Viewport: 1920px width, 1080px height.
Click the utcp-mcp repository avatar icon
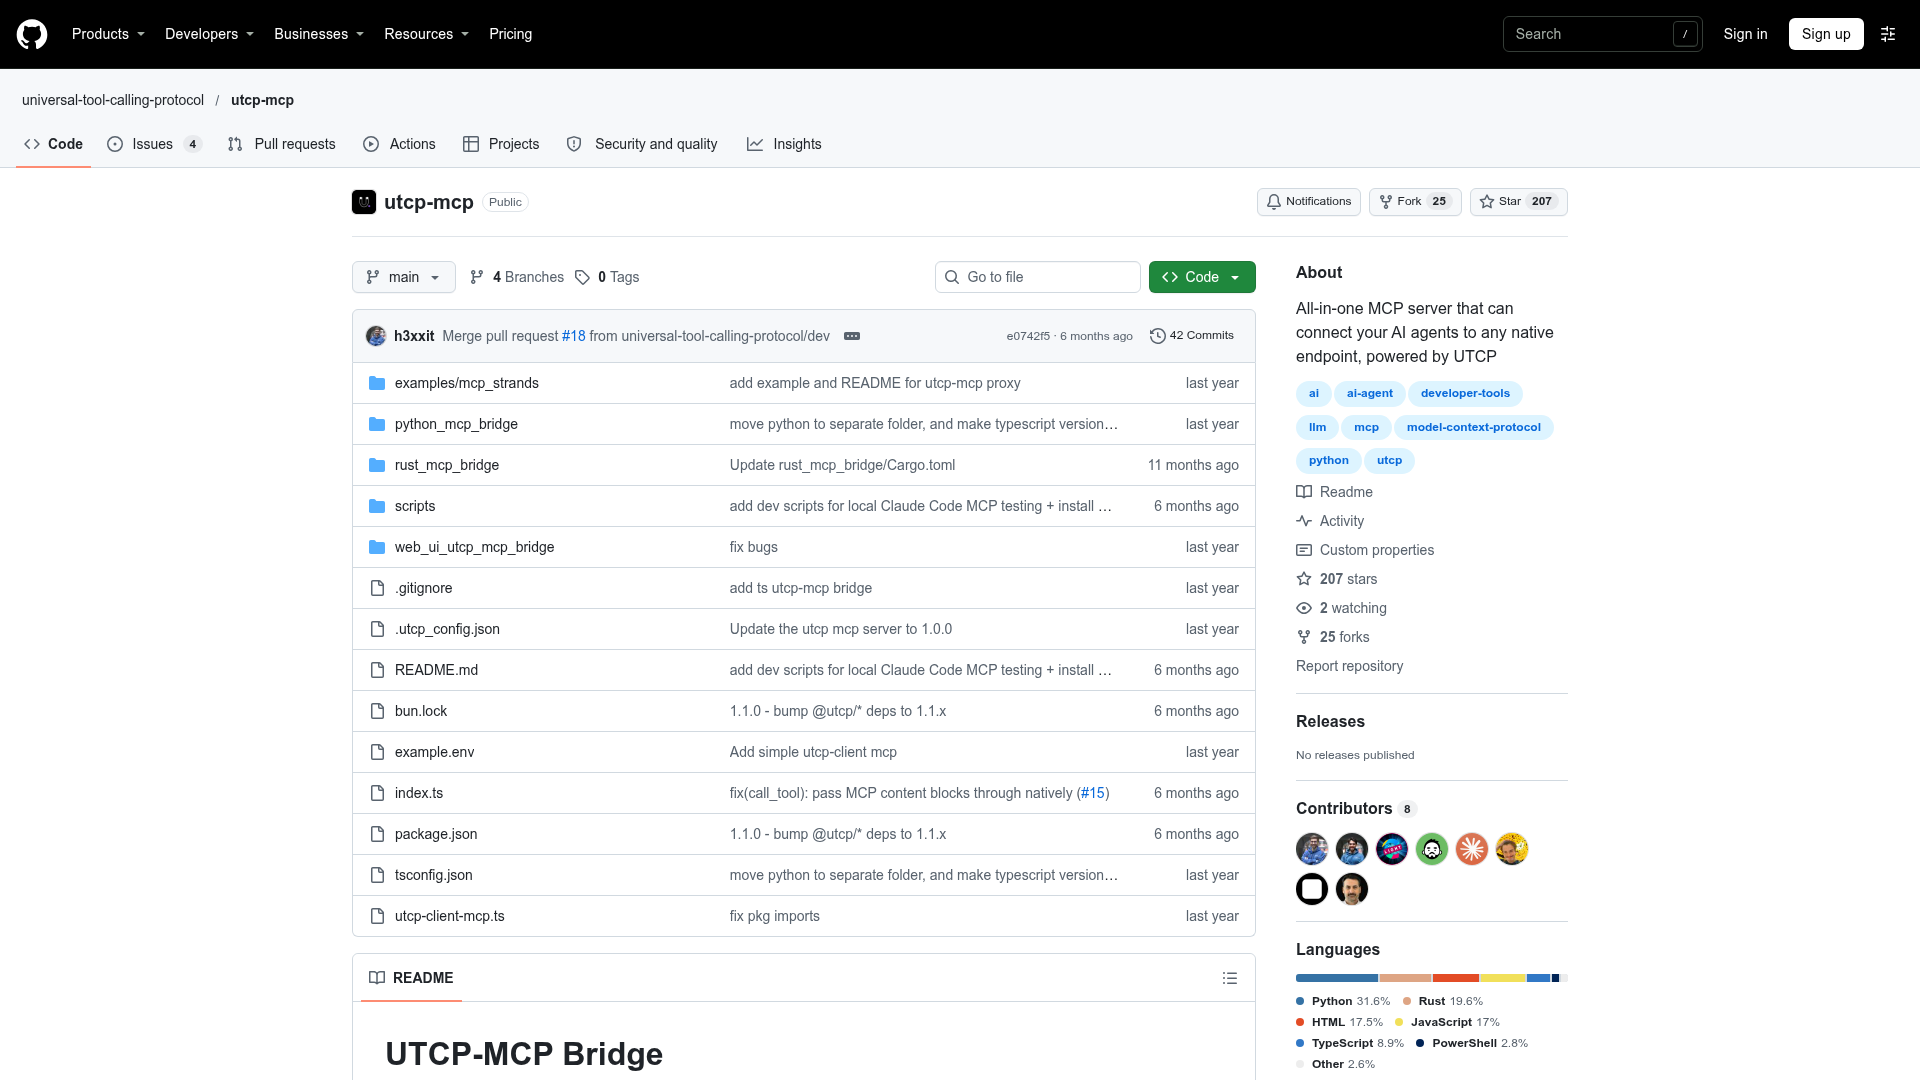tap(364, 202)
